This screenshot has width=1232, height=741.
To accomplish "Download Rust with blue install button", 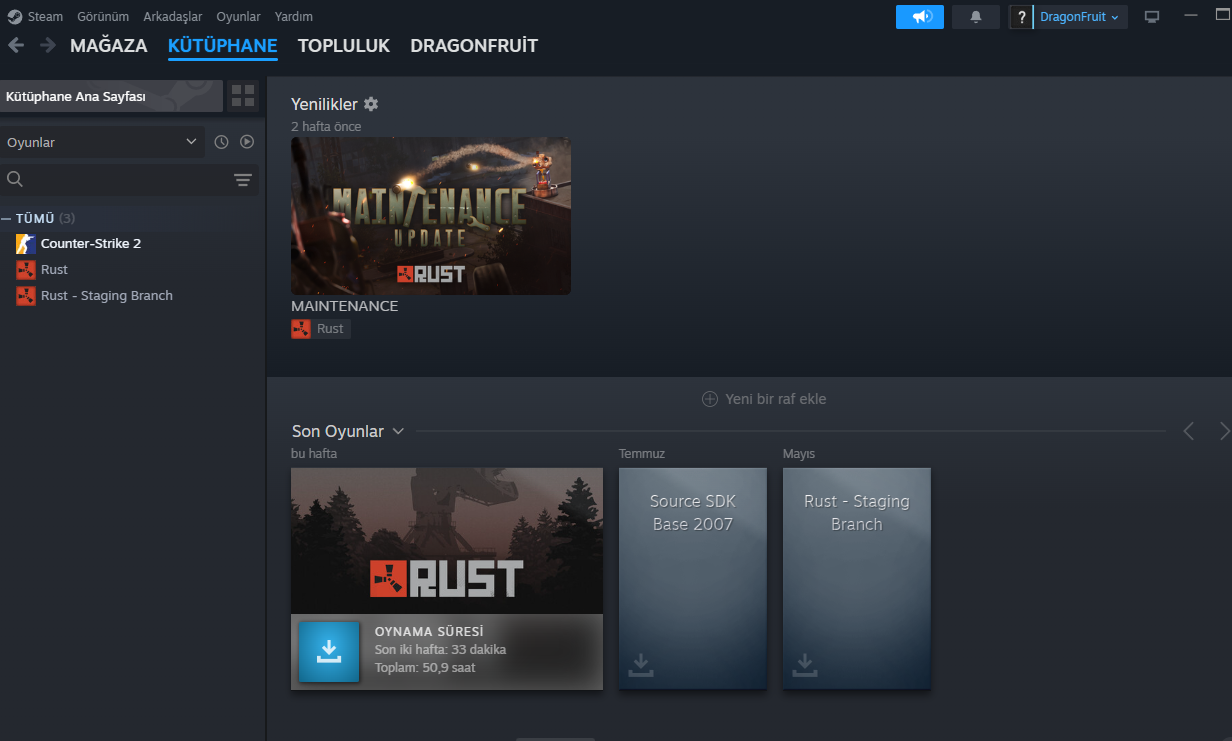I will pos(329,652).
